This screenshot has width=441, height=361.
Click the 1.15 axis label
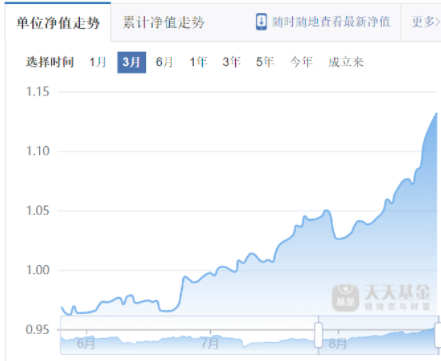coord(38,91)
